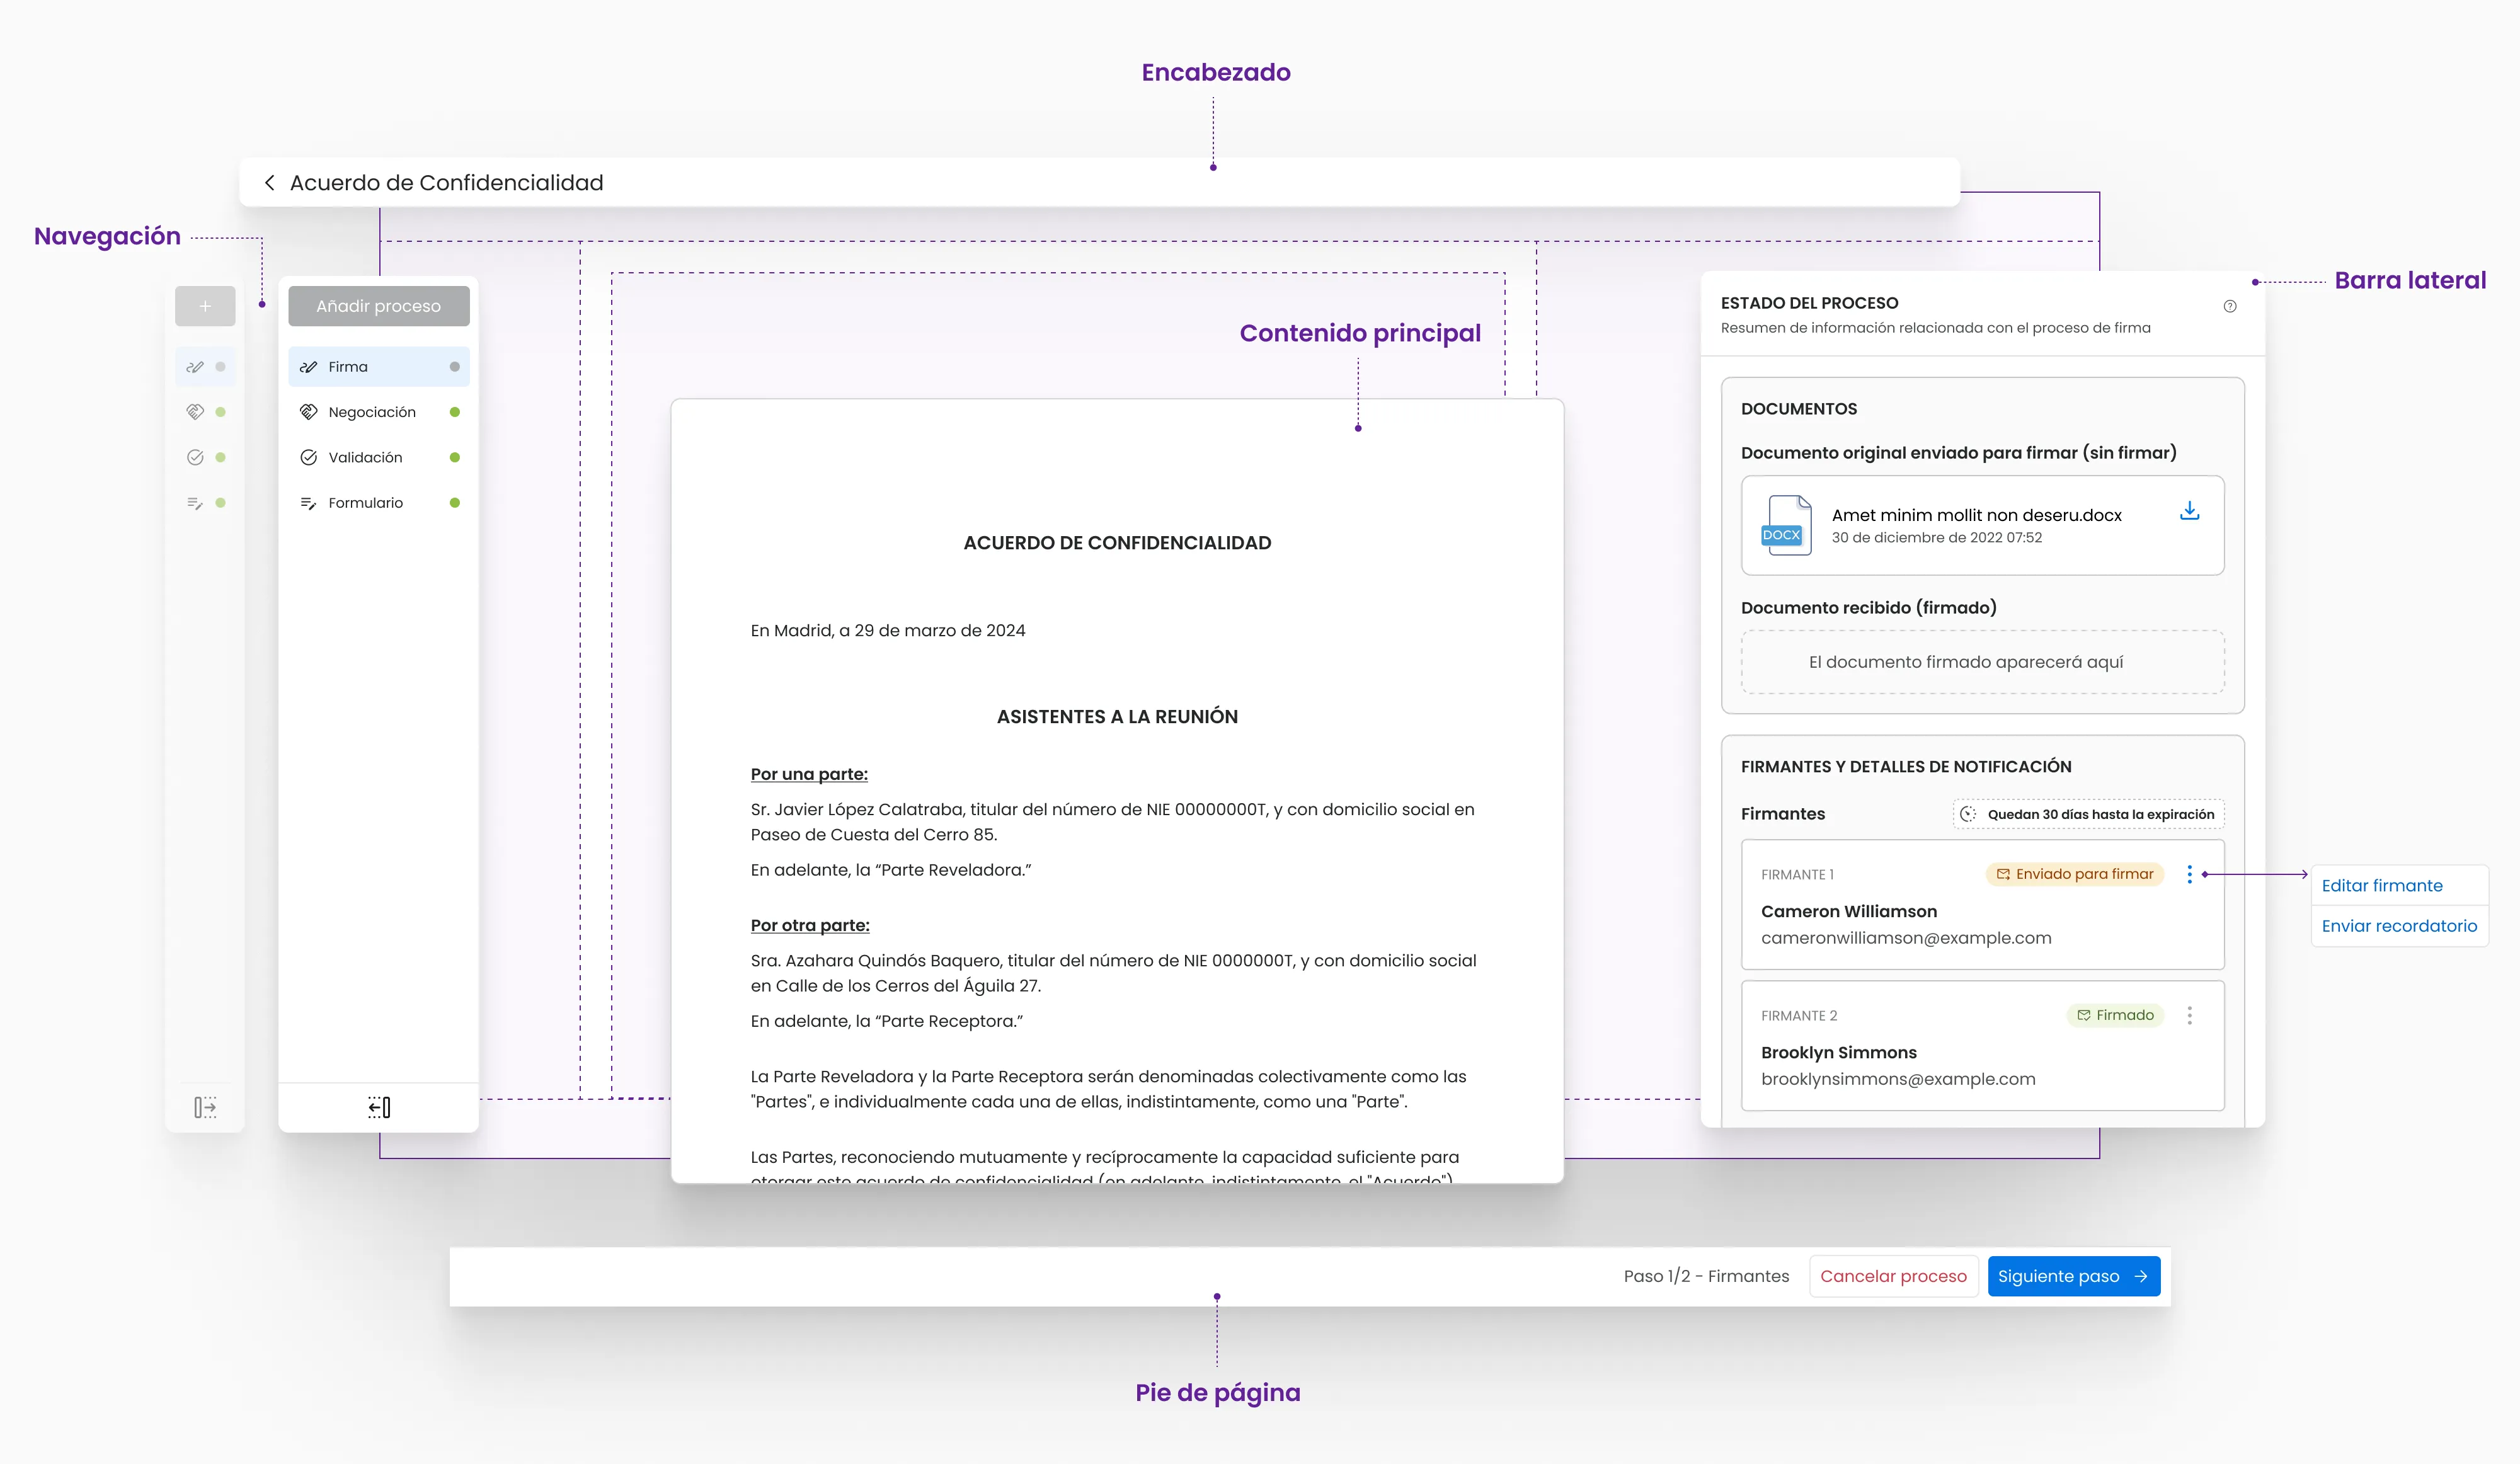The width and height of the screenshot is (2520, 1464).
Task: Click the Siguiente paso button
Action: [x=2073, y=1276]
